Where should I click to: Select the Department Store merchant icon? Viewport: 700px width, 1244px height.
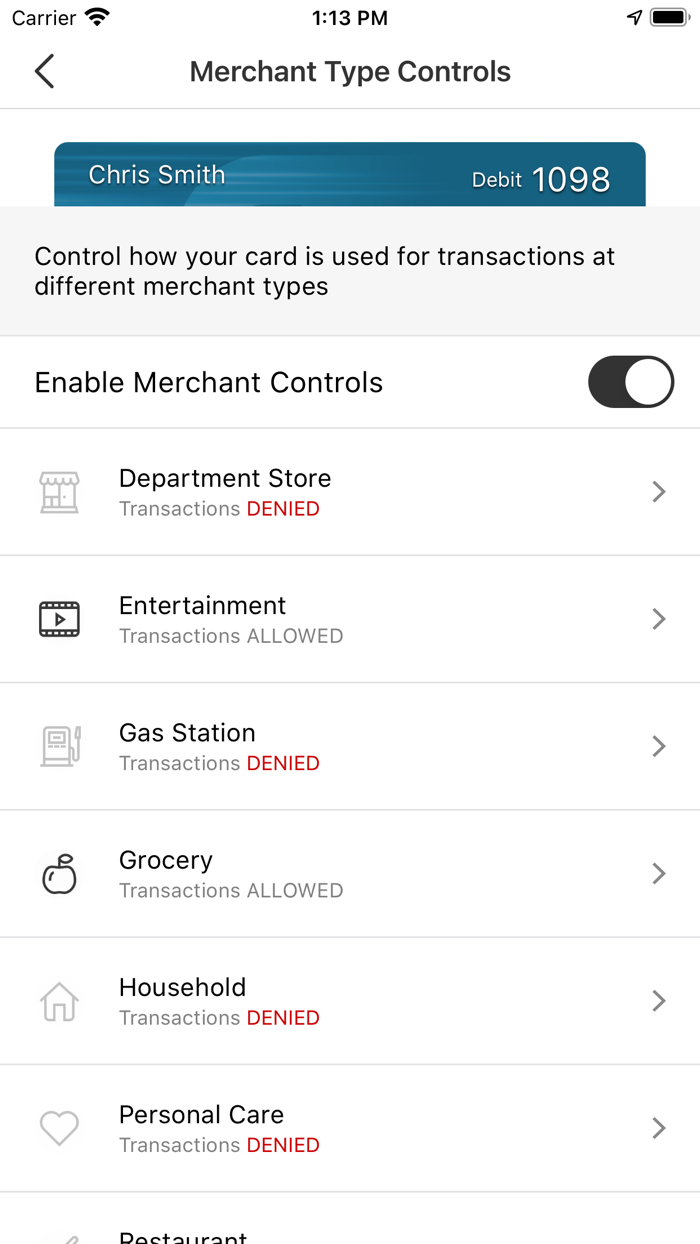coord(59,492)
